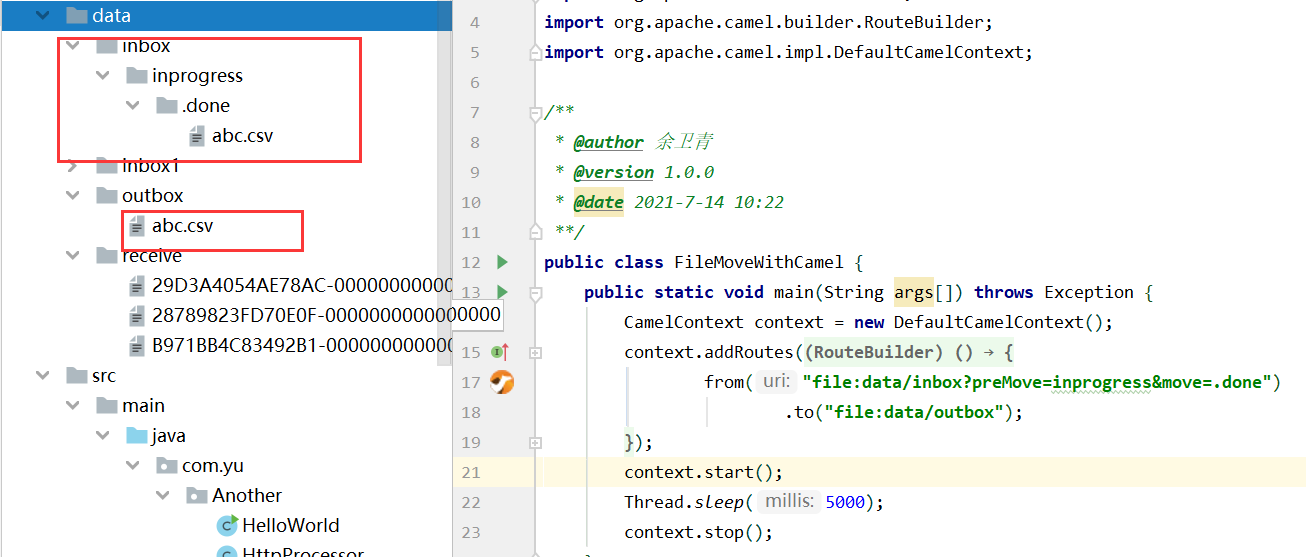Click the class name FileMoveWithCamel
The height and width of the screenshot is (557, 1306).
[759, 262]
